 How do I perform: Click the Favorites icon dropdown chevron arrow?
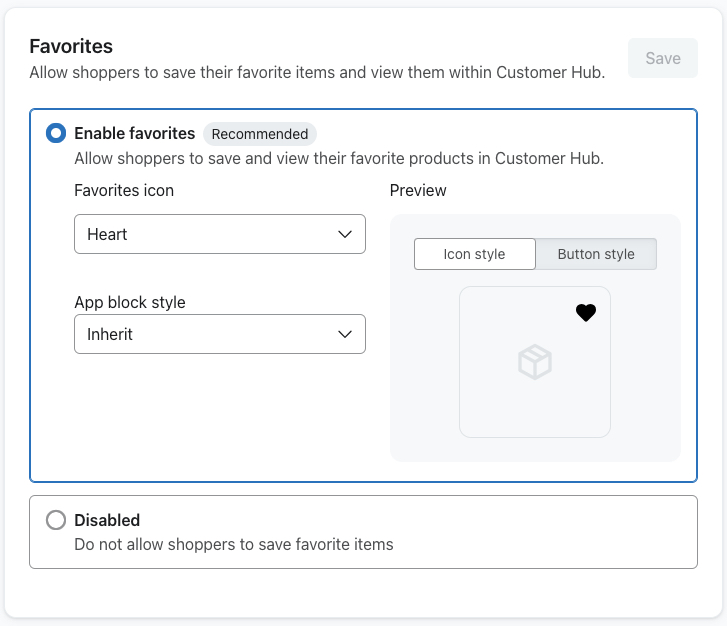(x=345, y=234)
